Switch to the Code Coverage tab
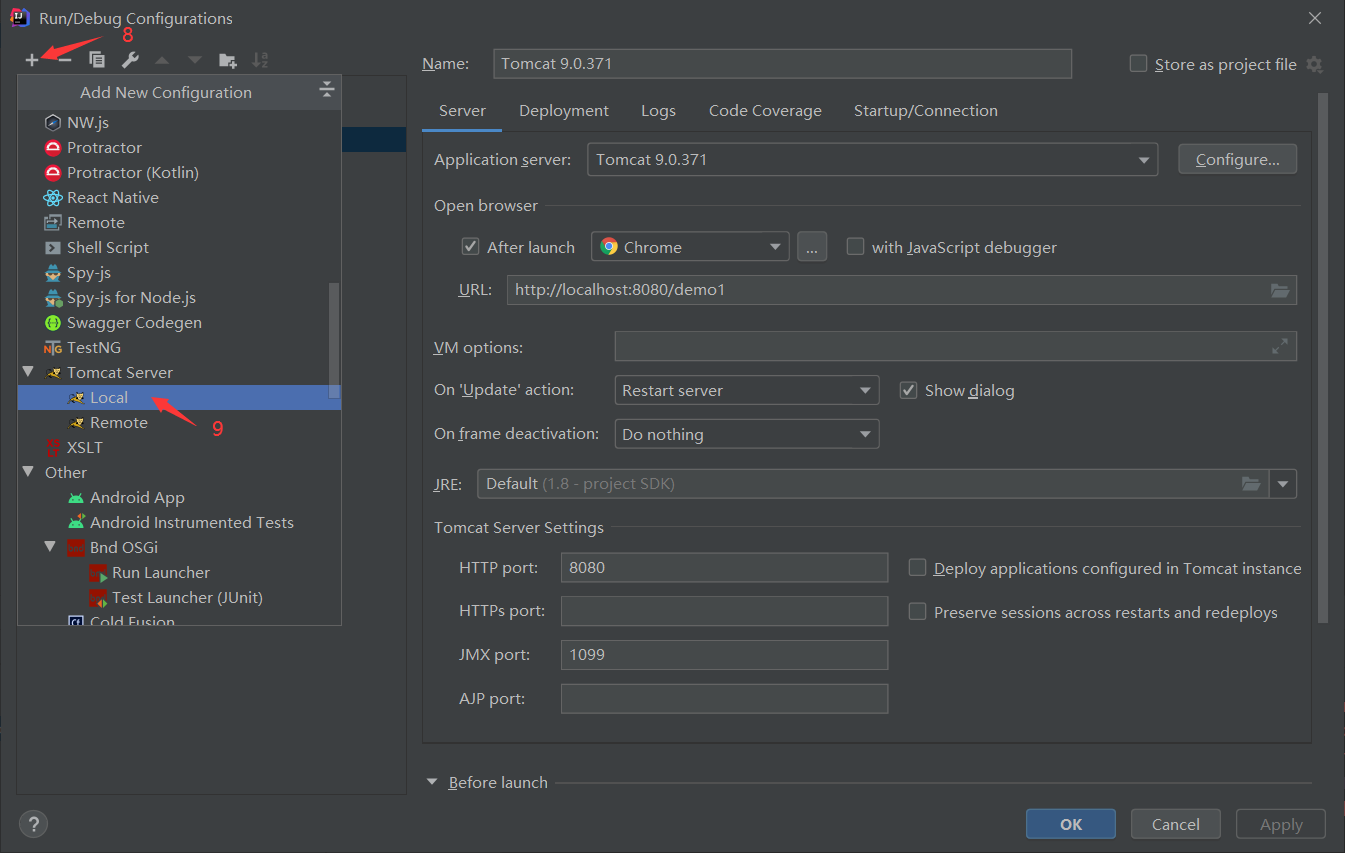 point(765,111)
